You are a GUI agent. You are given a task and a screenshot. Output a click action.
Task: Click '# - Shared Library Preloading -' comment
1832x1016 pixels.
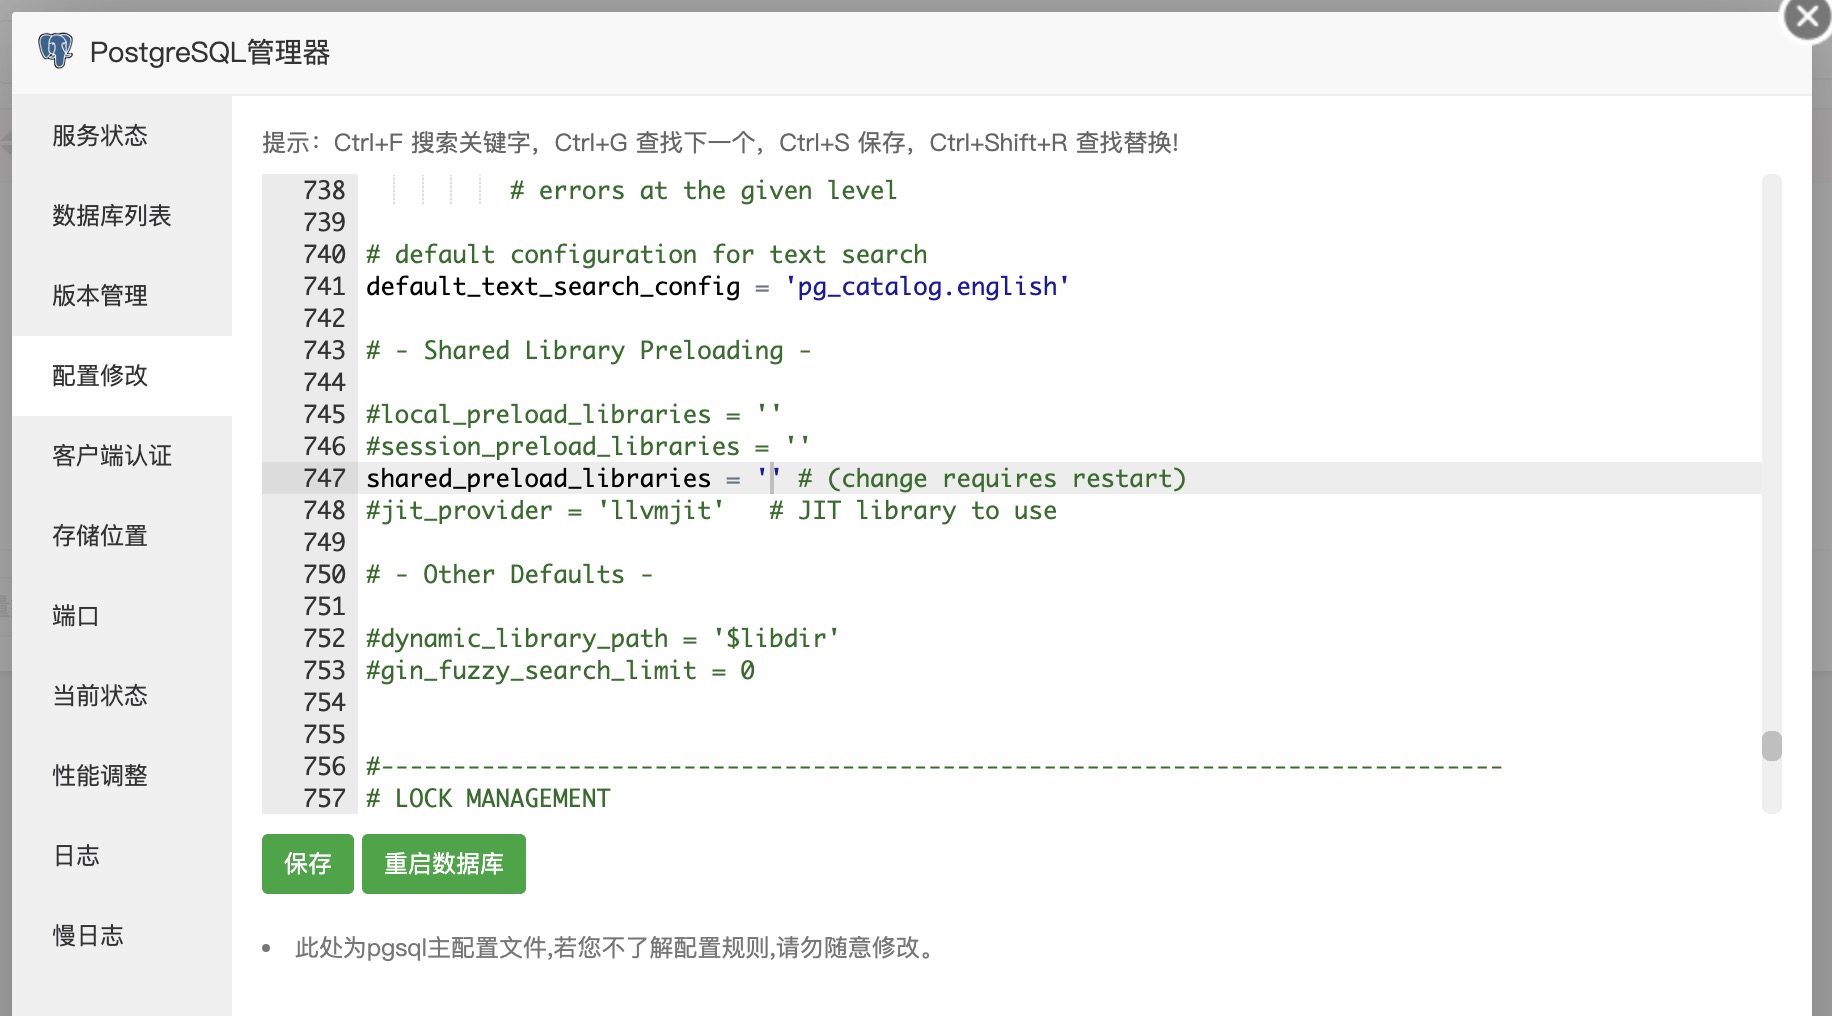click(589, 350)
